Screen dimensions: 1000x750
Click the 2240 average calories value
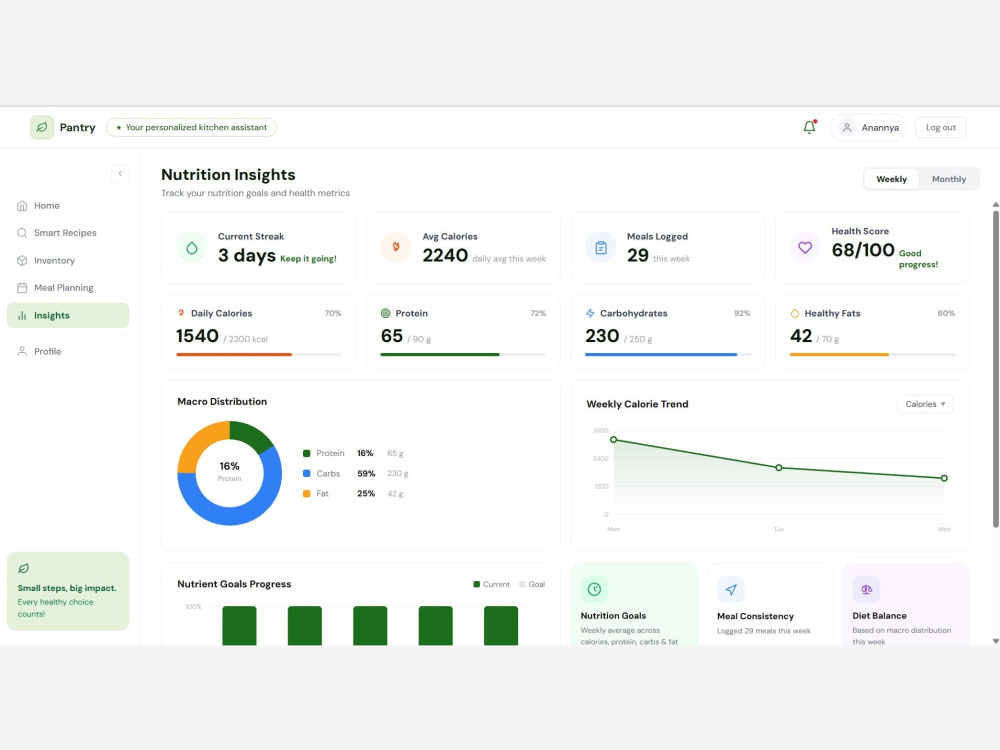point(445,255)
